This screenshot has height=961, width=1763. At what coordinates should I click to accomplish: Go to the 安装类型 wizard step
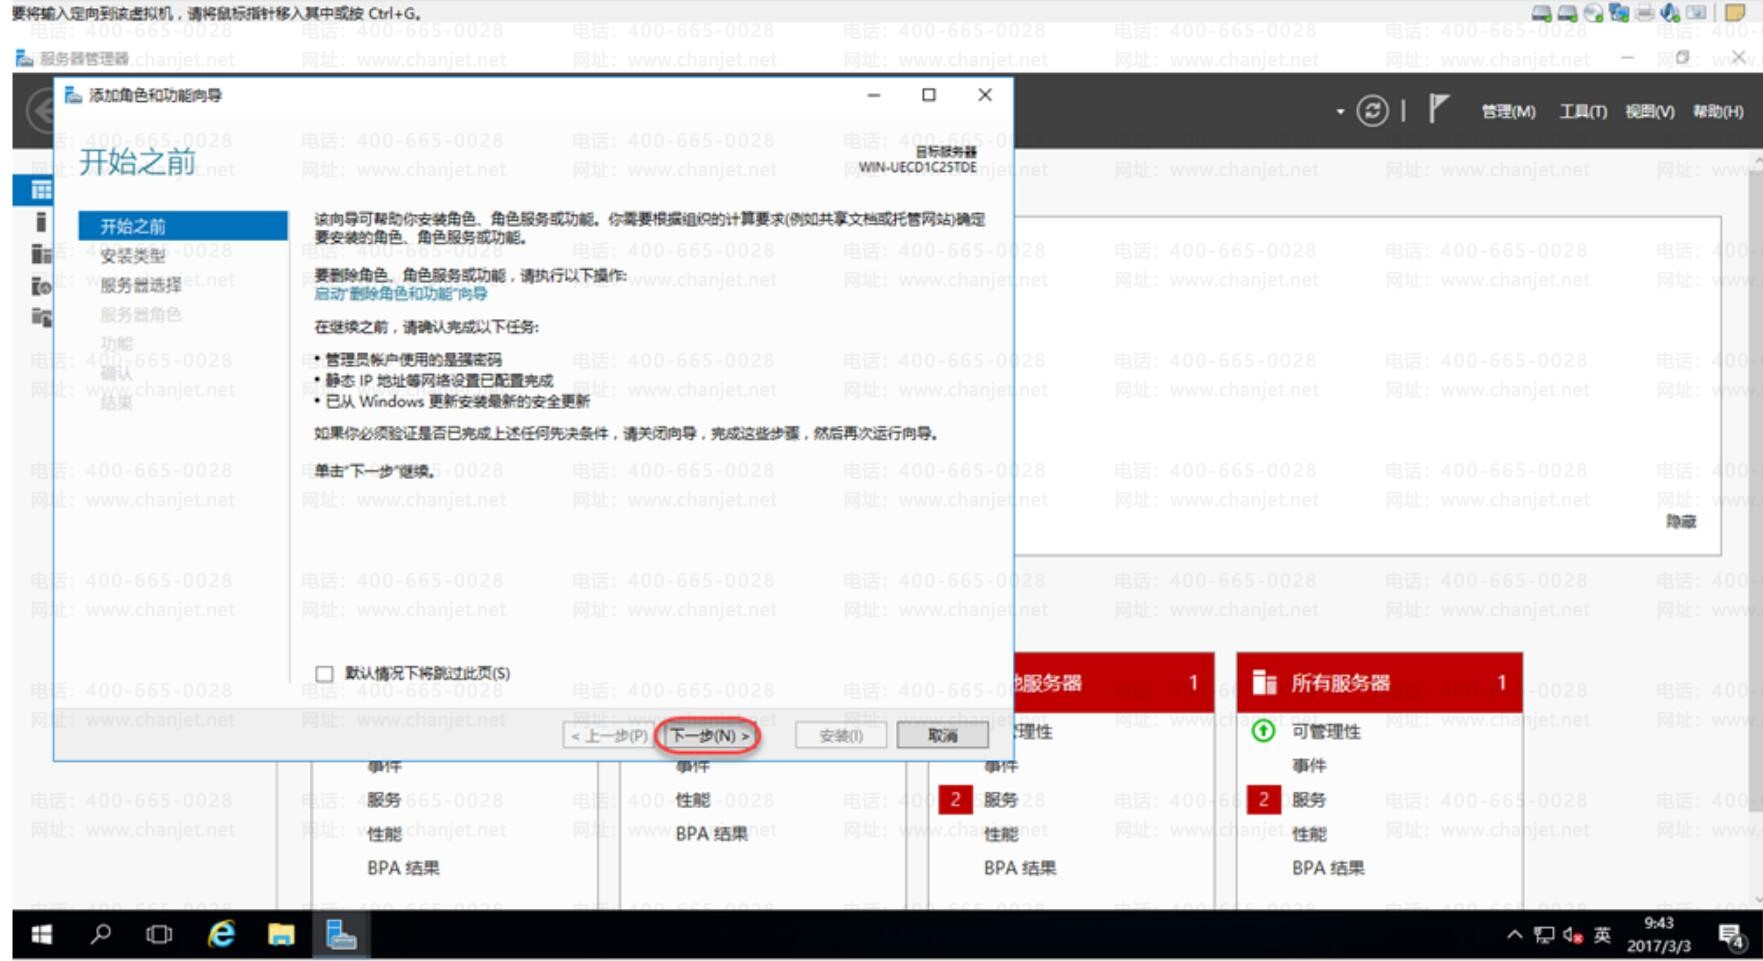[133, 256]
